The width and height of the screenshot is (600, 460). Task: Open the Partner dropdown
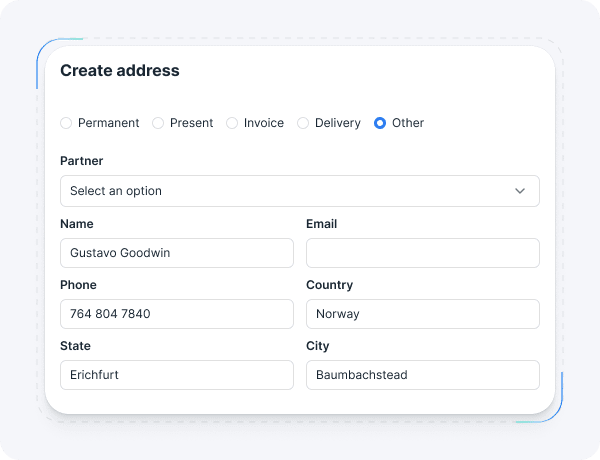(300, 191)
